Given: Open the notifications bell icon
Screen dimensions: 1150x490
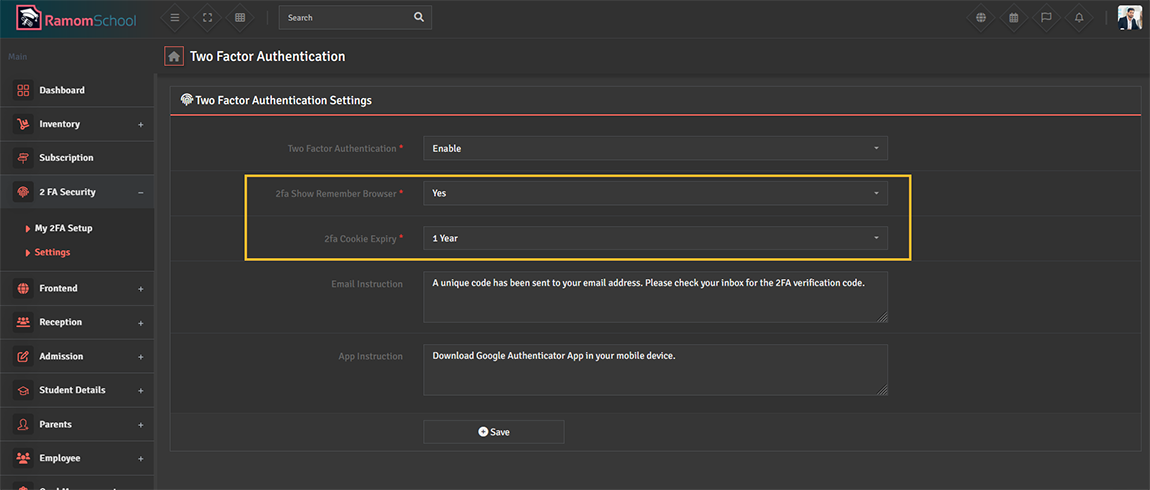Looking at the screenshot, I should 1079,18.
